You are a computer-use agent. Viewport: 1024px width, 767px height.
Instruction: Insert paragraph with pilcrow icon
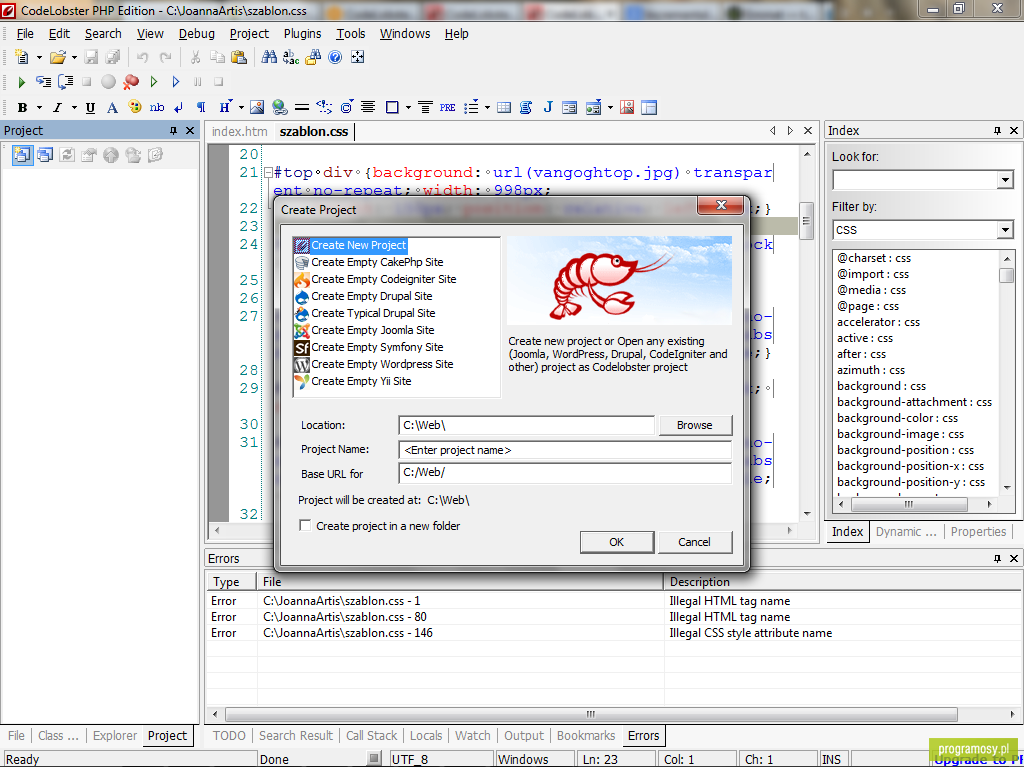click(x=201, y=107)
